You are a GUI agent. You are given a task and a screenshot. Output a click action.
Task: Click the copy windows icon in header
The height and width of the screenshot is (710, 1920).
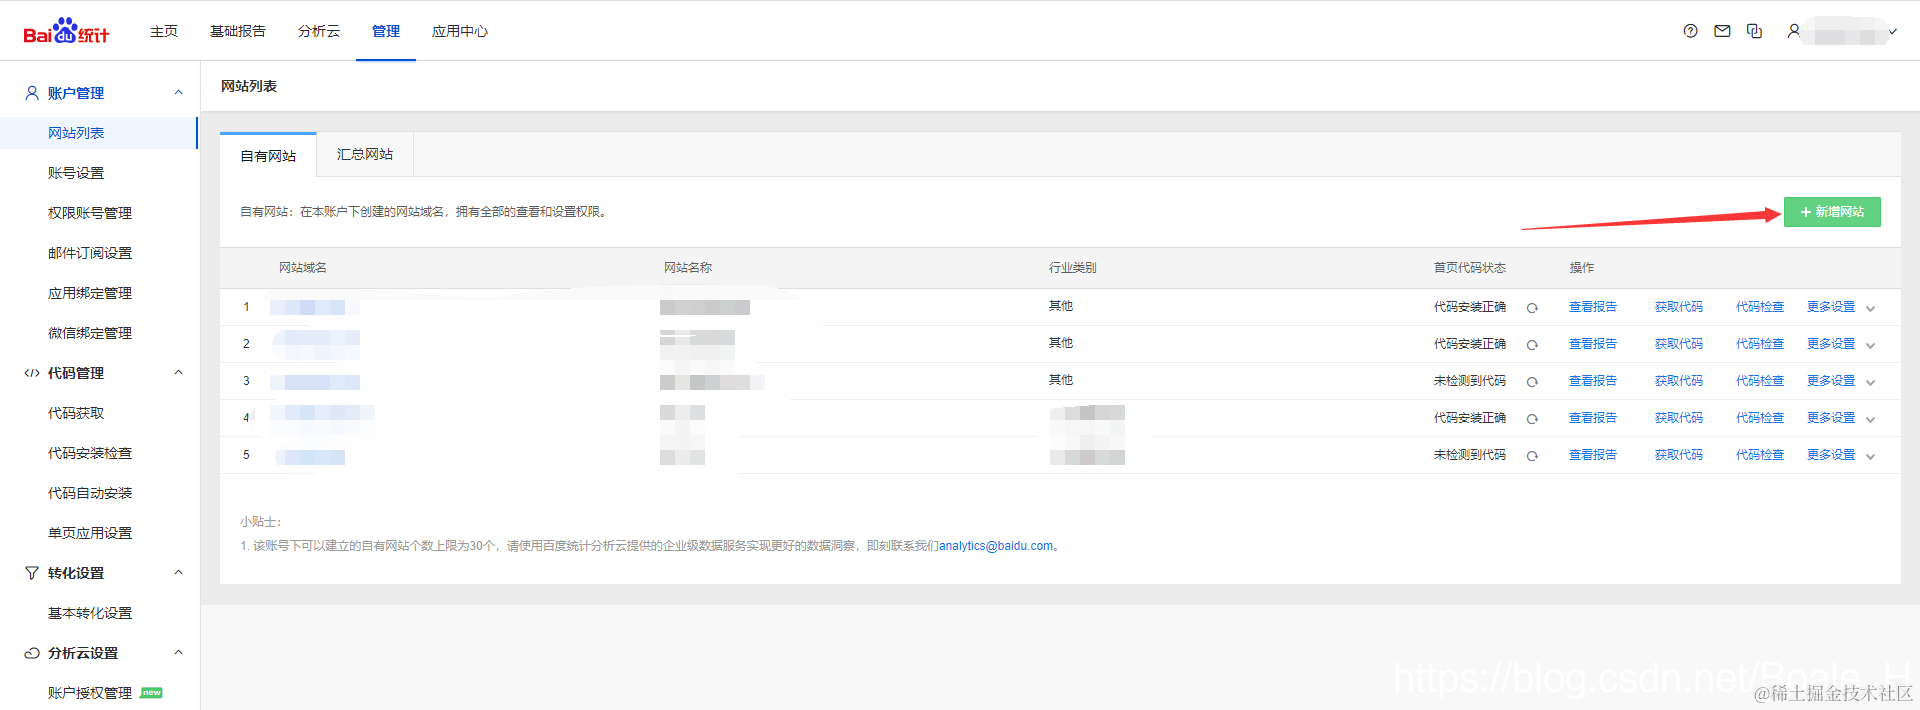pyautogui.click(x=1754, y=31)
